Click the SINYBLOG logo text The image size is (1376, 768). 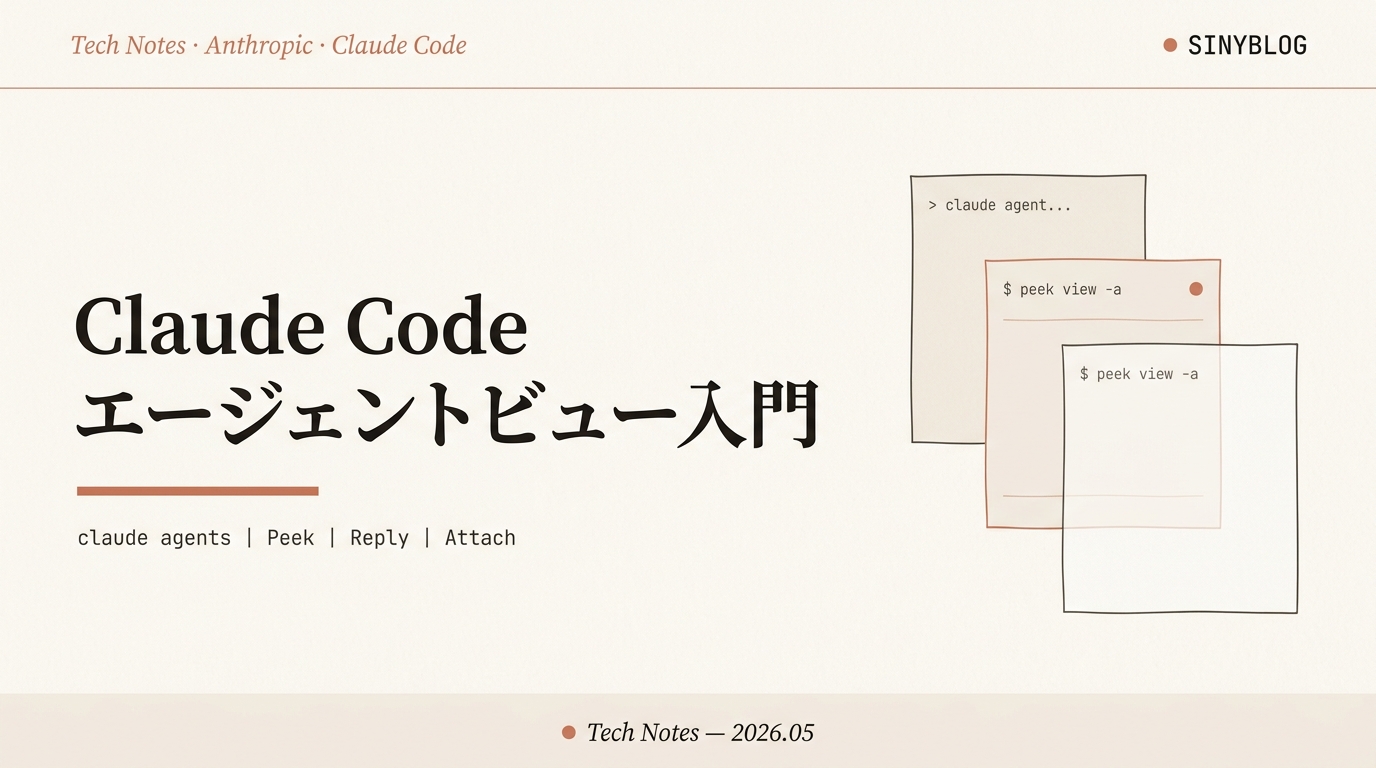tap(1247, 45)
